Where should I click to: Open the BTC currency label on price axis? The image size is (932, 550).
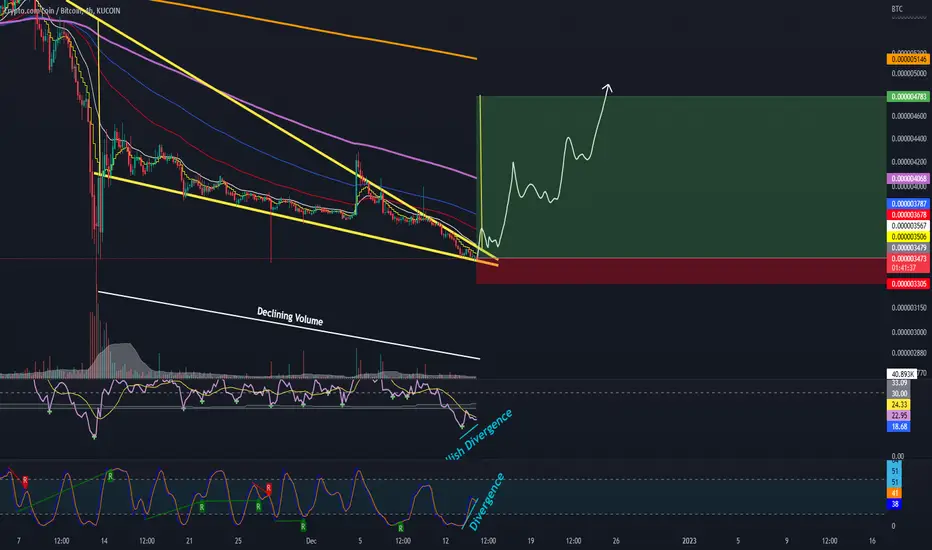pyautogui.click(x=897, y=9)
